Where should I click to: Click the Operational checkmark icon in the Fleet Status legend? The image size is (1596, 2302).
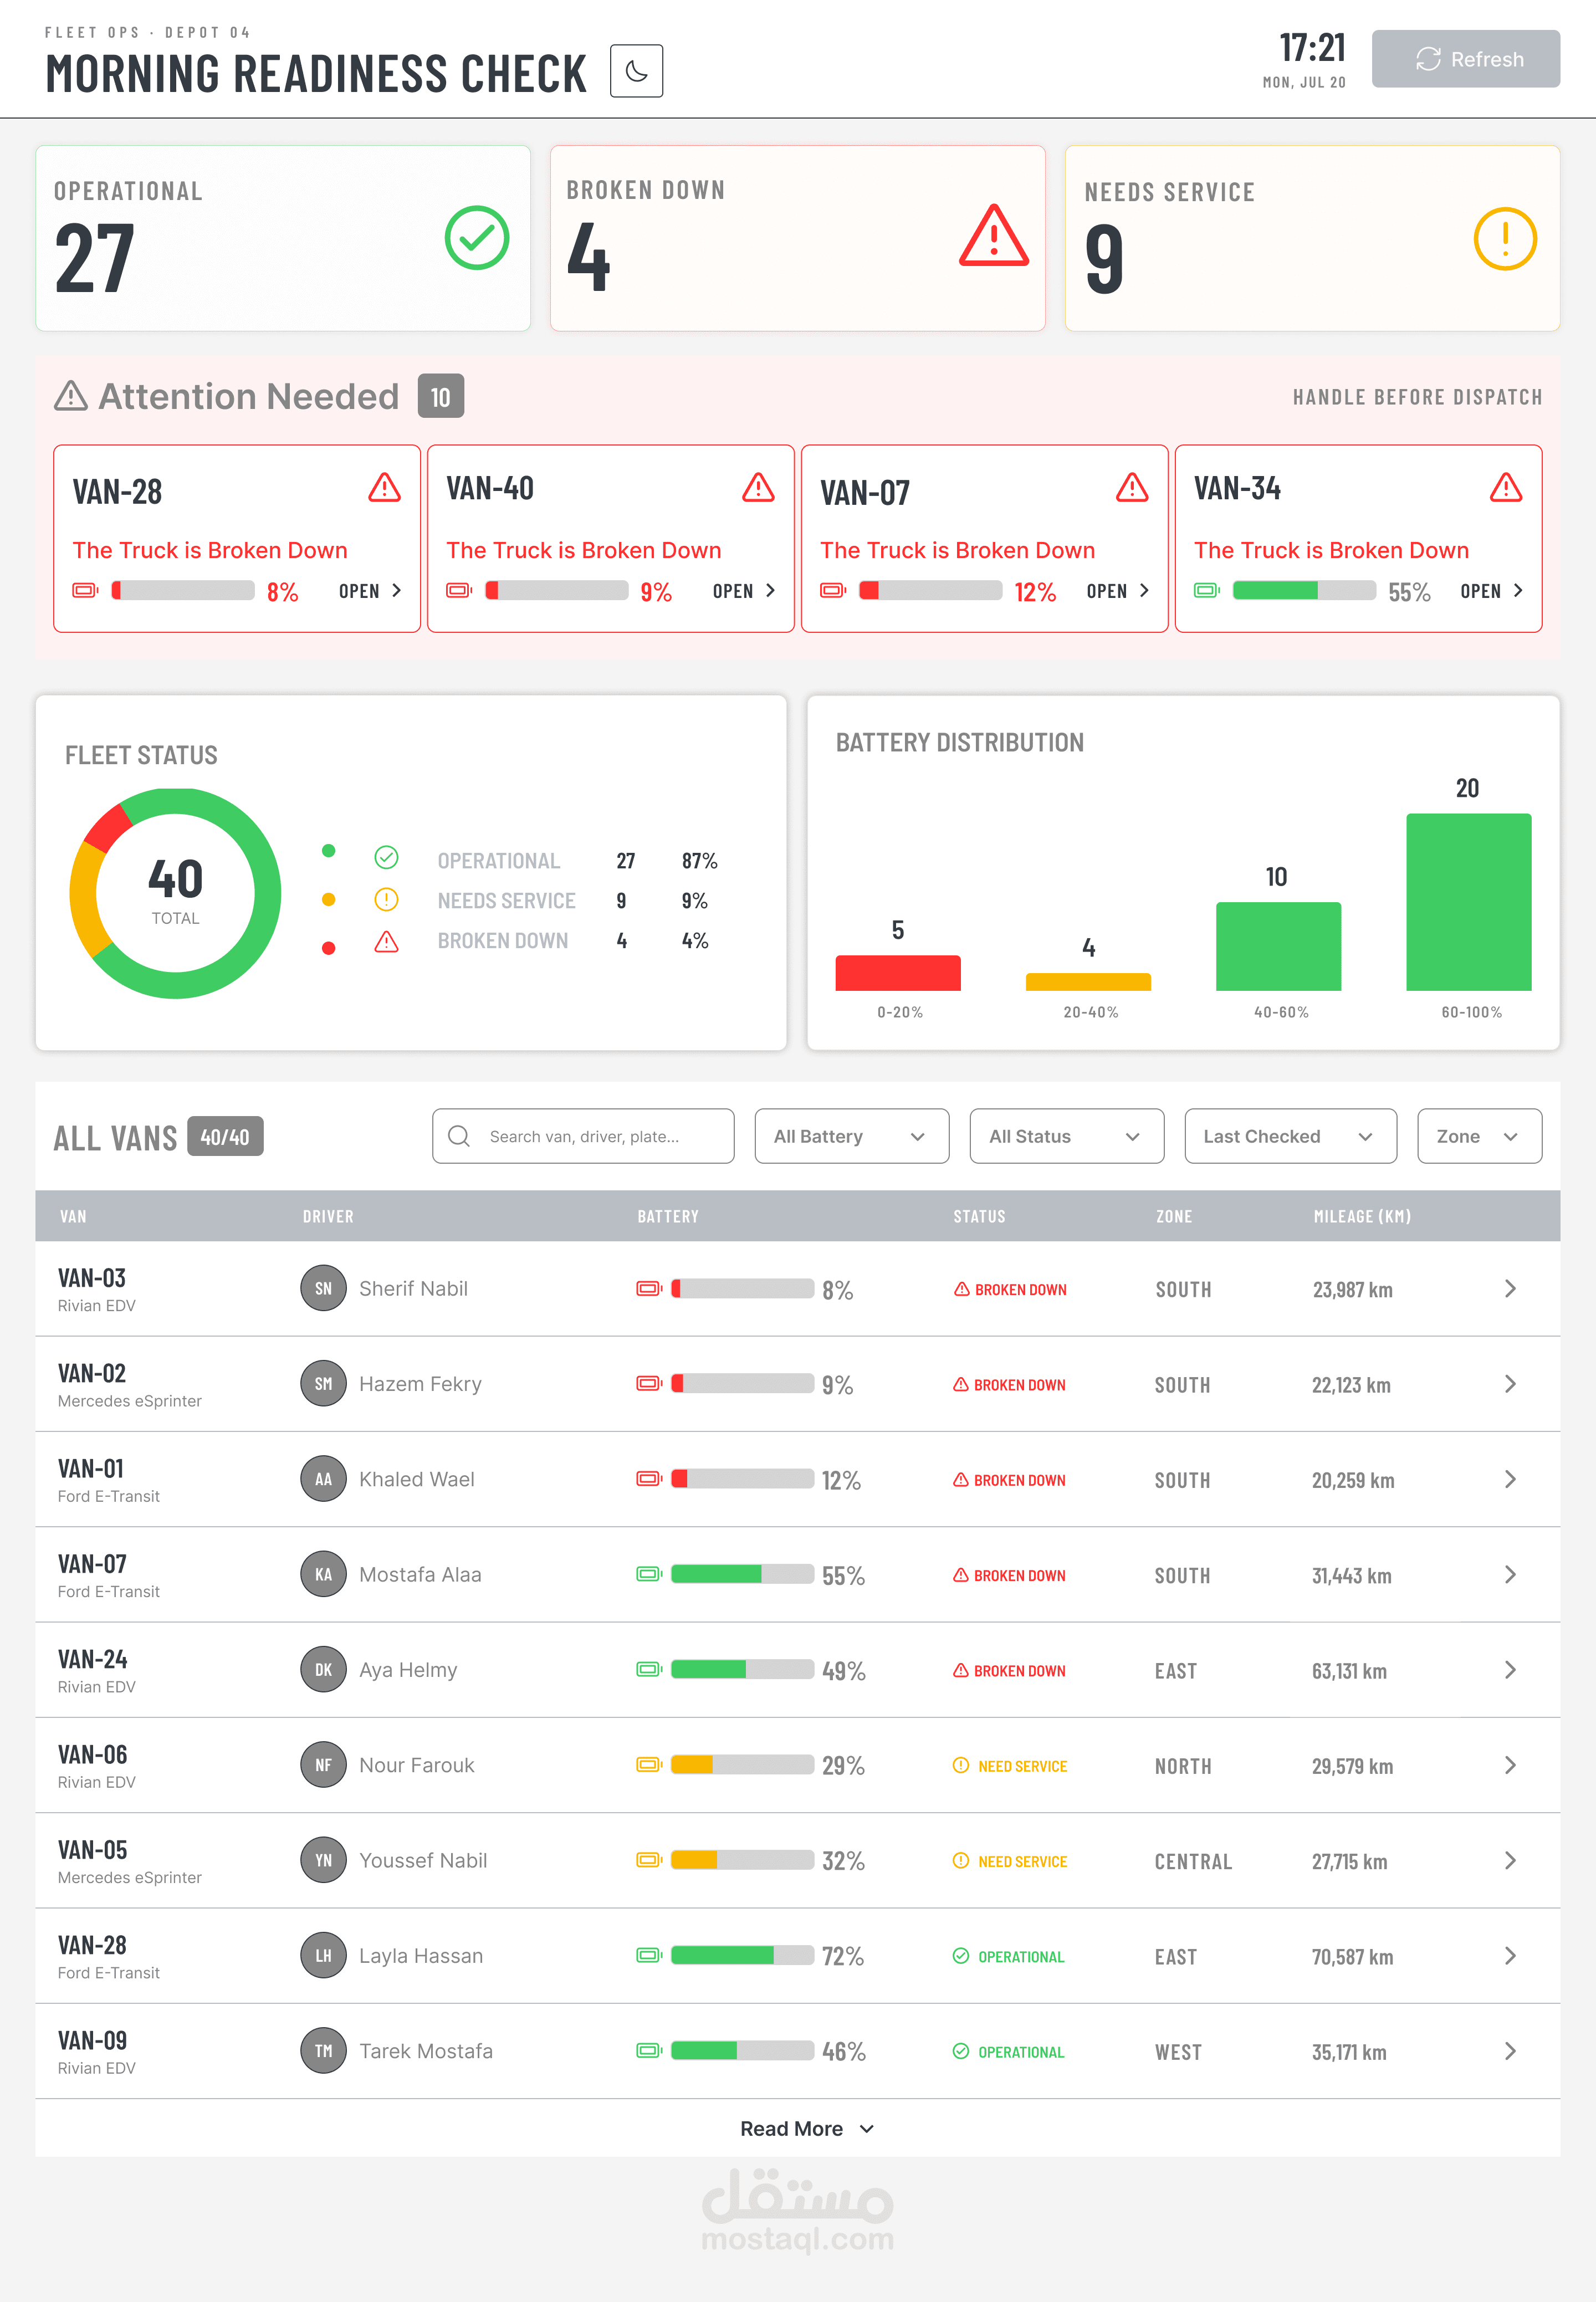tap(386, 858)
